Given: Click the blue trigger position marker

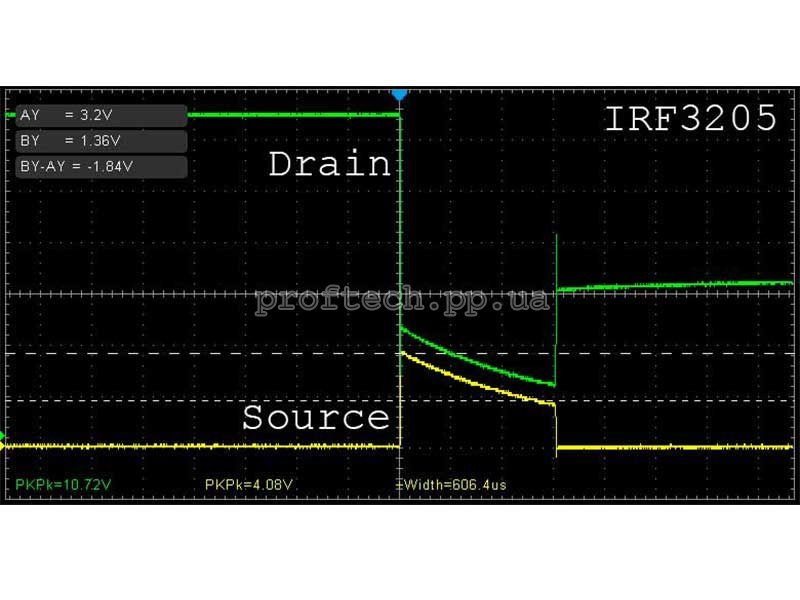Looking at the screenshot, I should (400, 94).
